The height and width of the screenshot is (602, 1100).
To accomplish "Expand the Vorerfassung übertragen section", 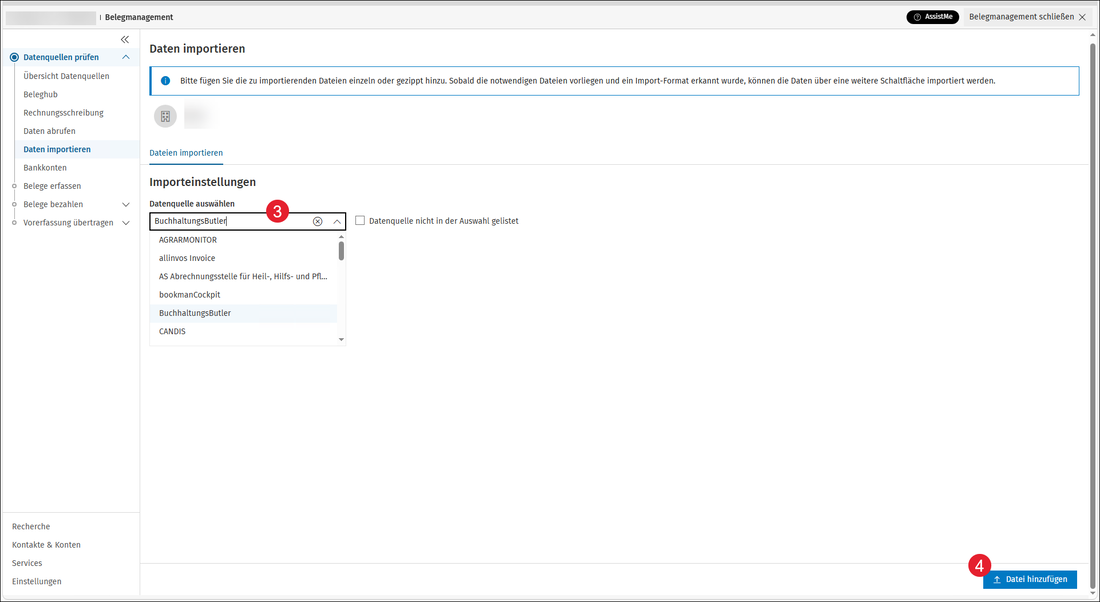I will pyautogui.click(x=126, y=223).
